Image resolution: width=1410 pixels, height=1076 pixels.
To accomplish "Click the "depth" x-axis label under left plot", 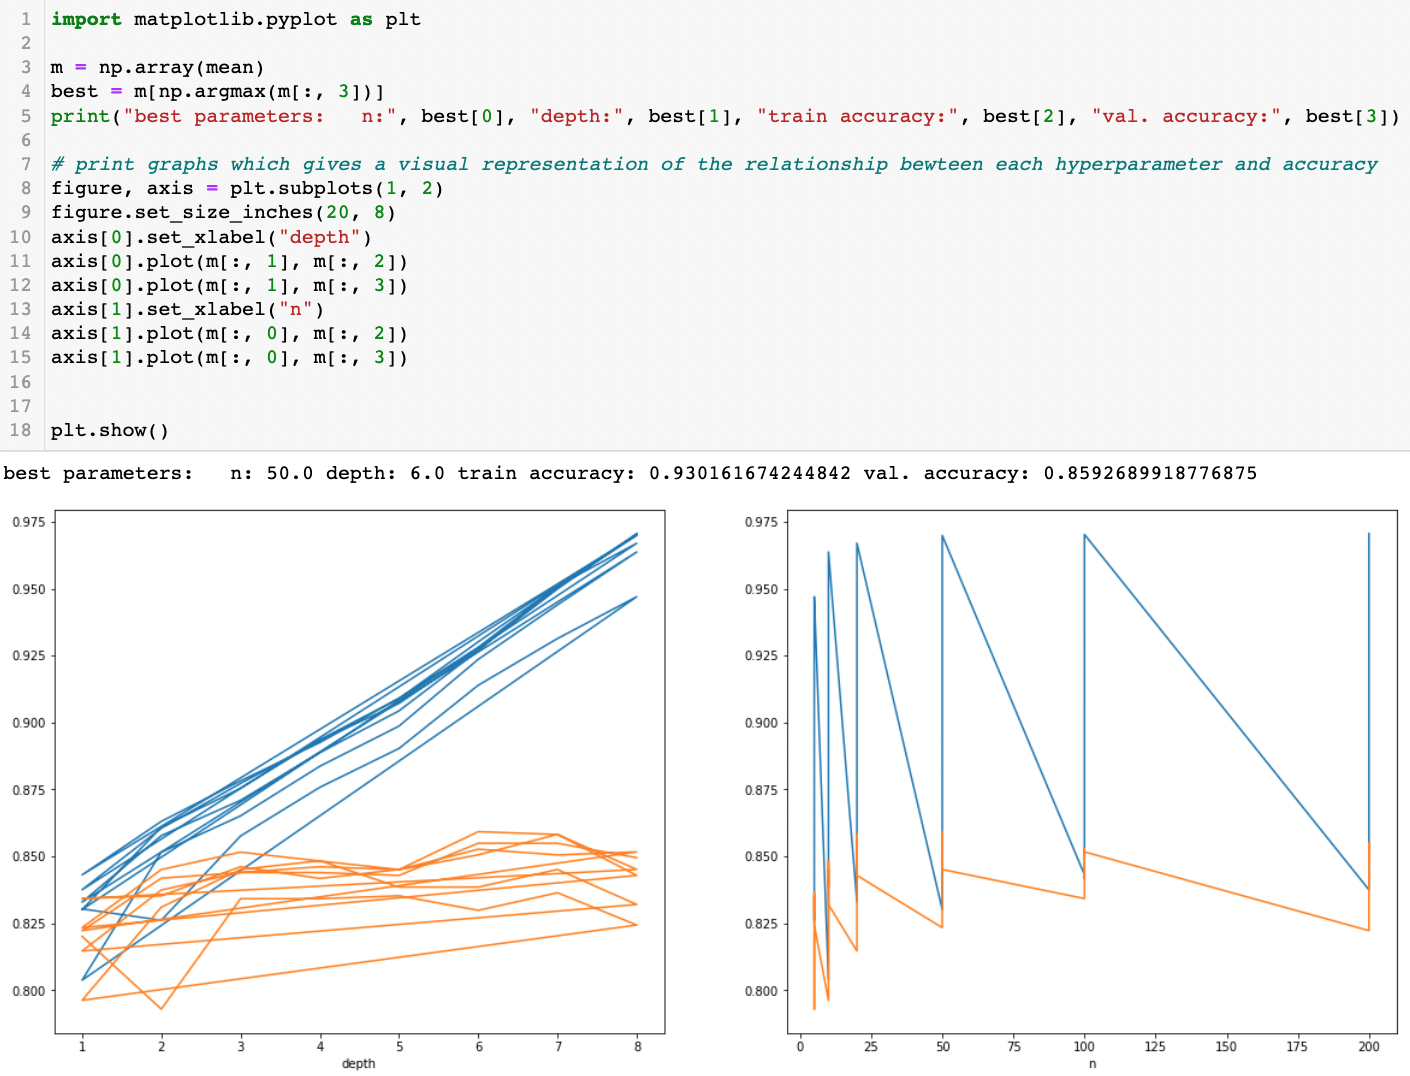I will pos(359,1063).
